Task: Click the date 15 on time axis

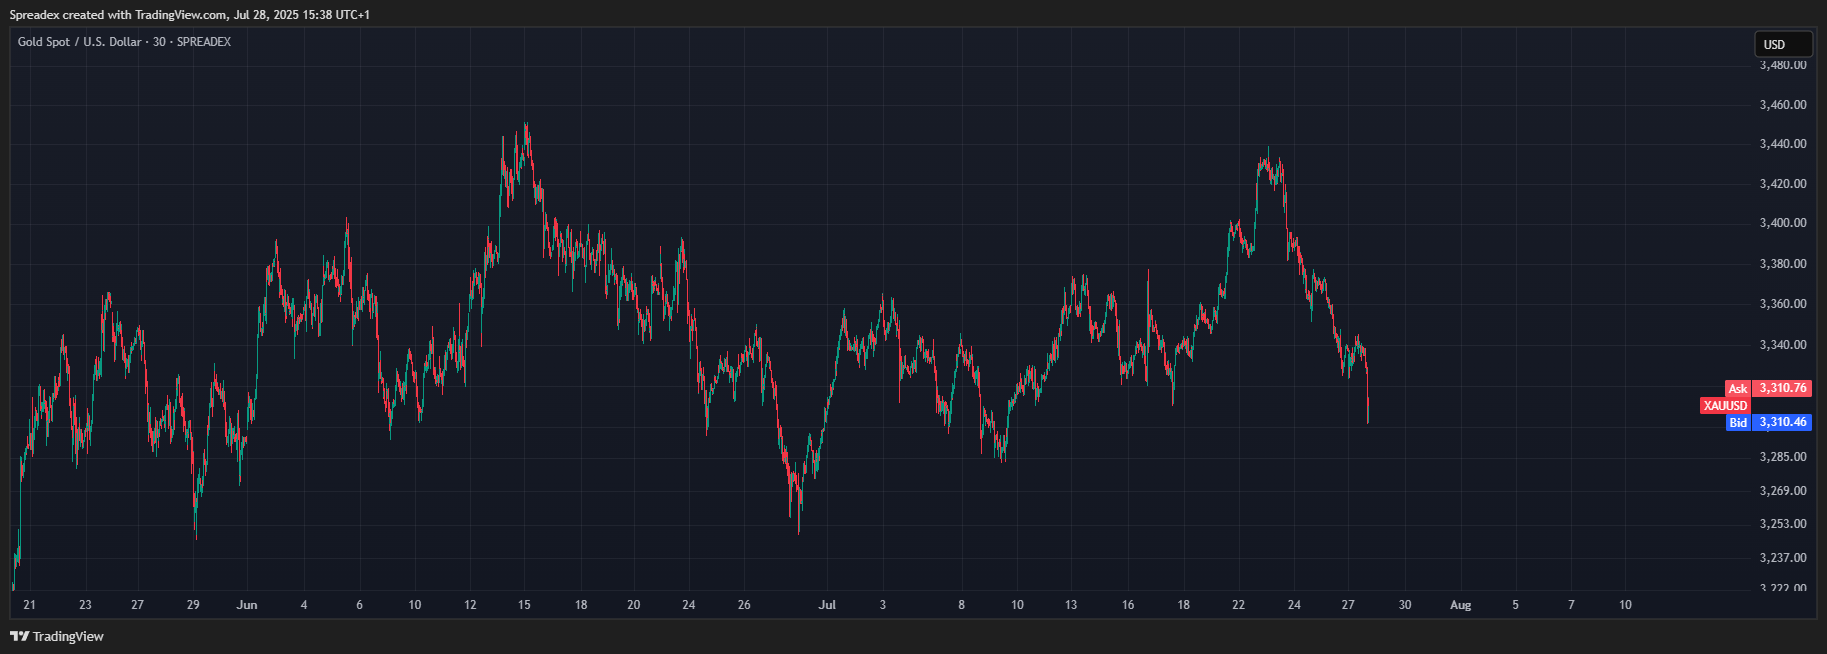Action: tap(524, 605)
